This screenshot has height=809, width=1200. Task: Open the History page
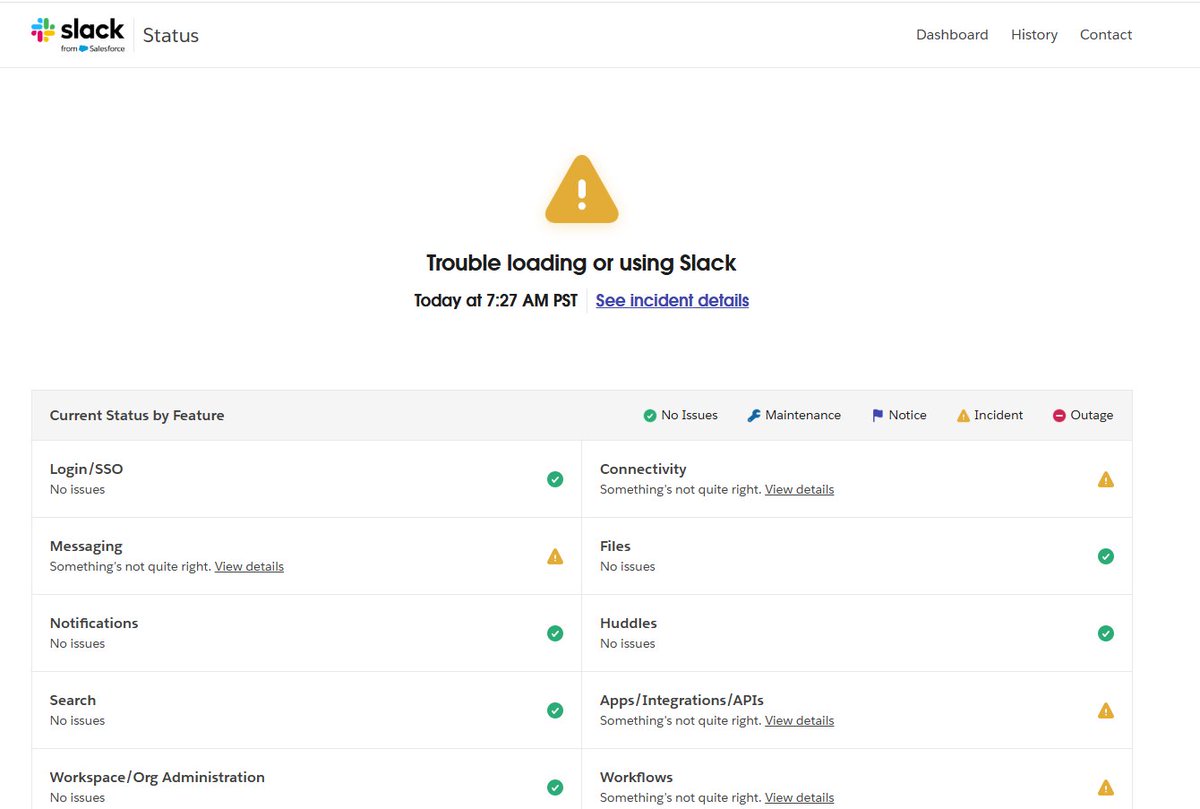pyautogui.click(x=1034, y=34)
